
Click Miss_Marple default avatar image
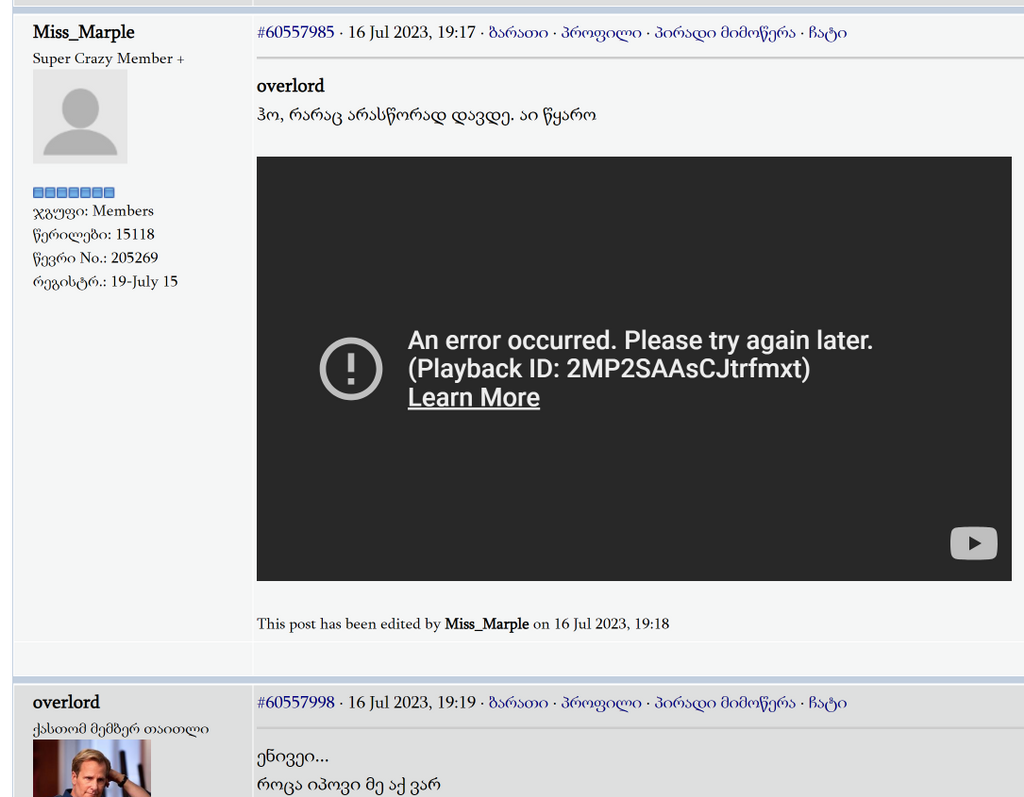coord(80,116)
